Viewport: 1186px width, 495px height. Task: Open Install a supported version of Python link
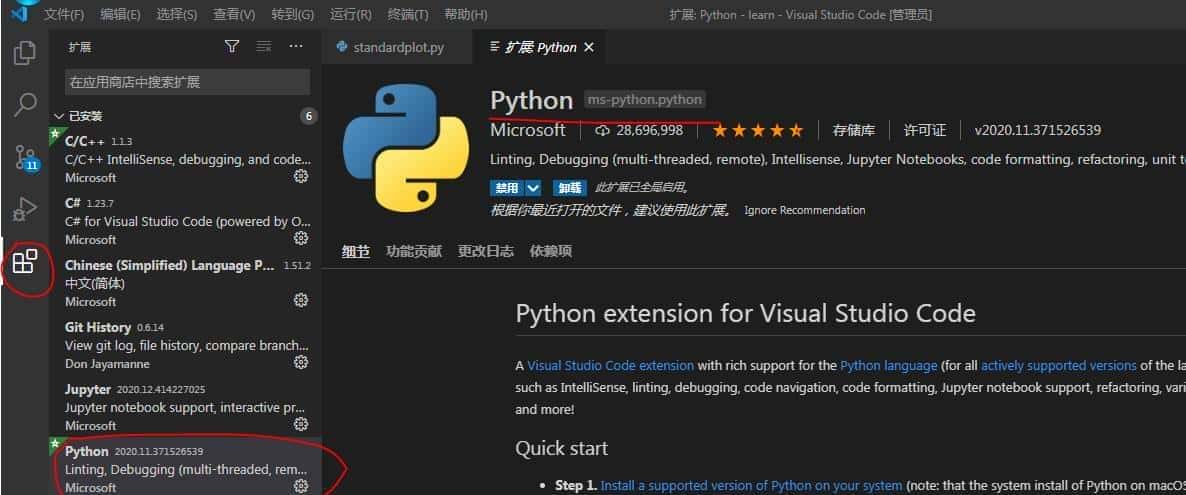[x=752, y=485]
